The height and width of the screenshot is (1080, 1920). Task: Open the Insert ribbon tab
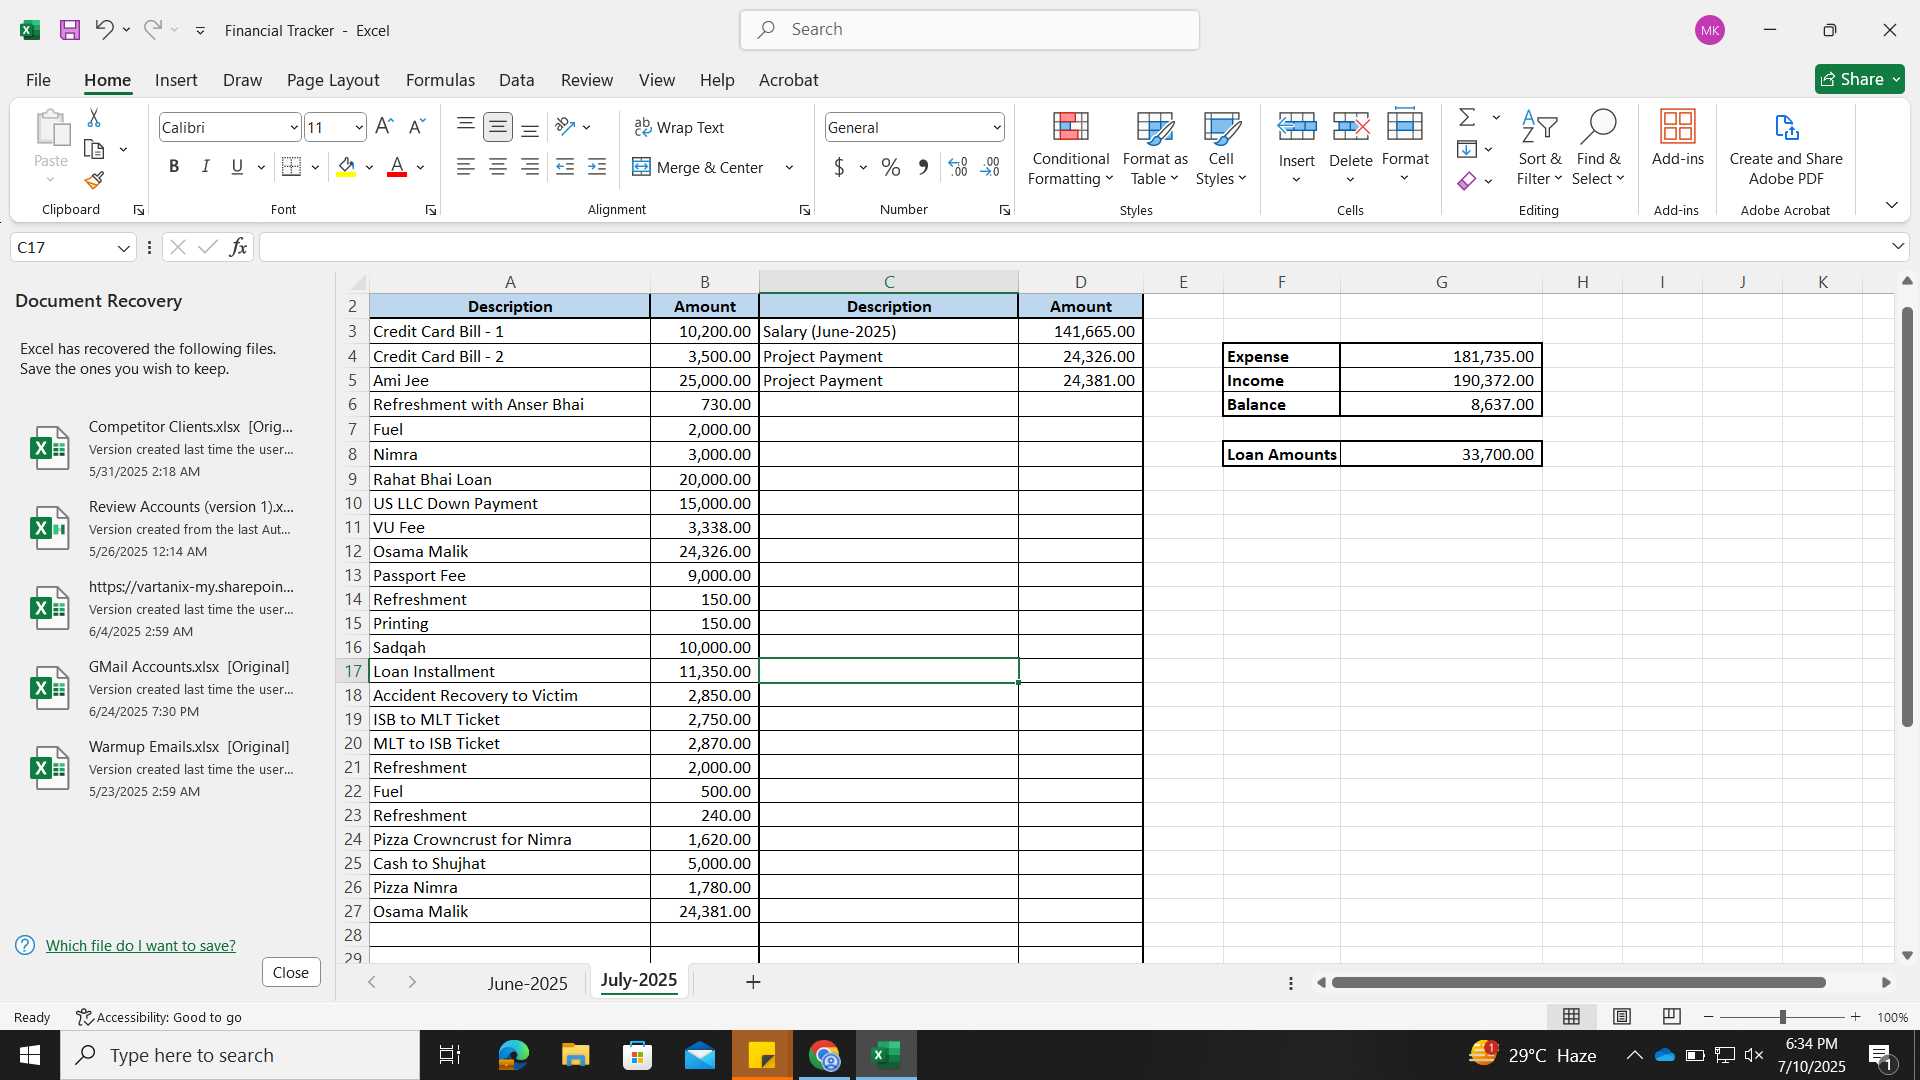[176, 80]
